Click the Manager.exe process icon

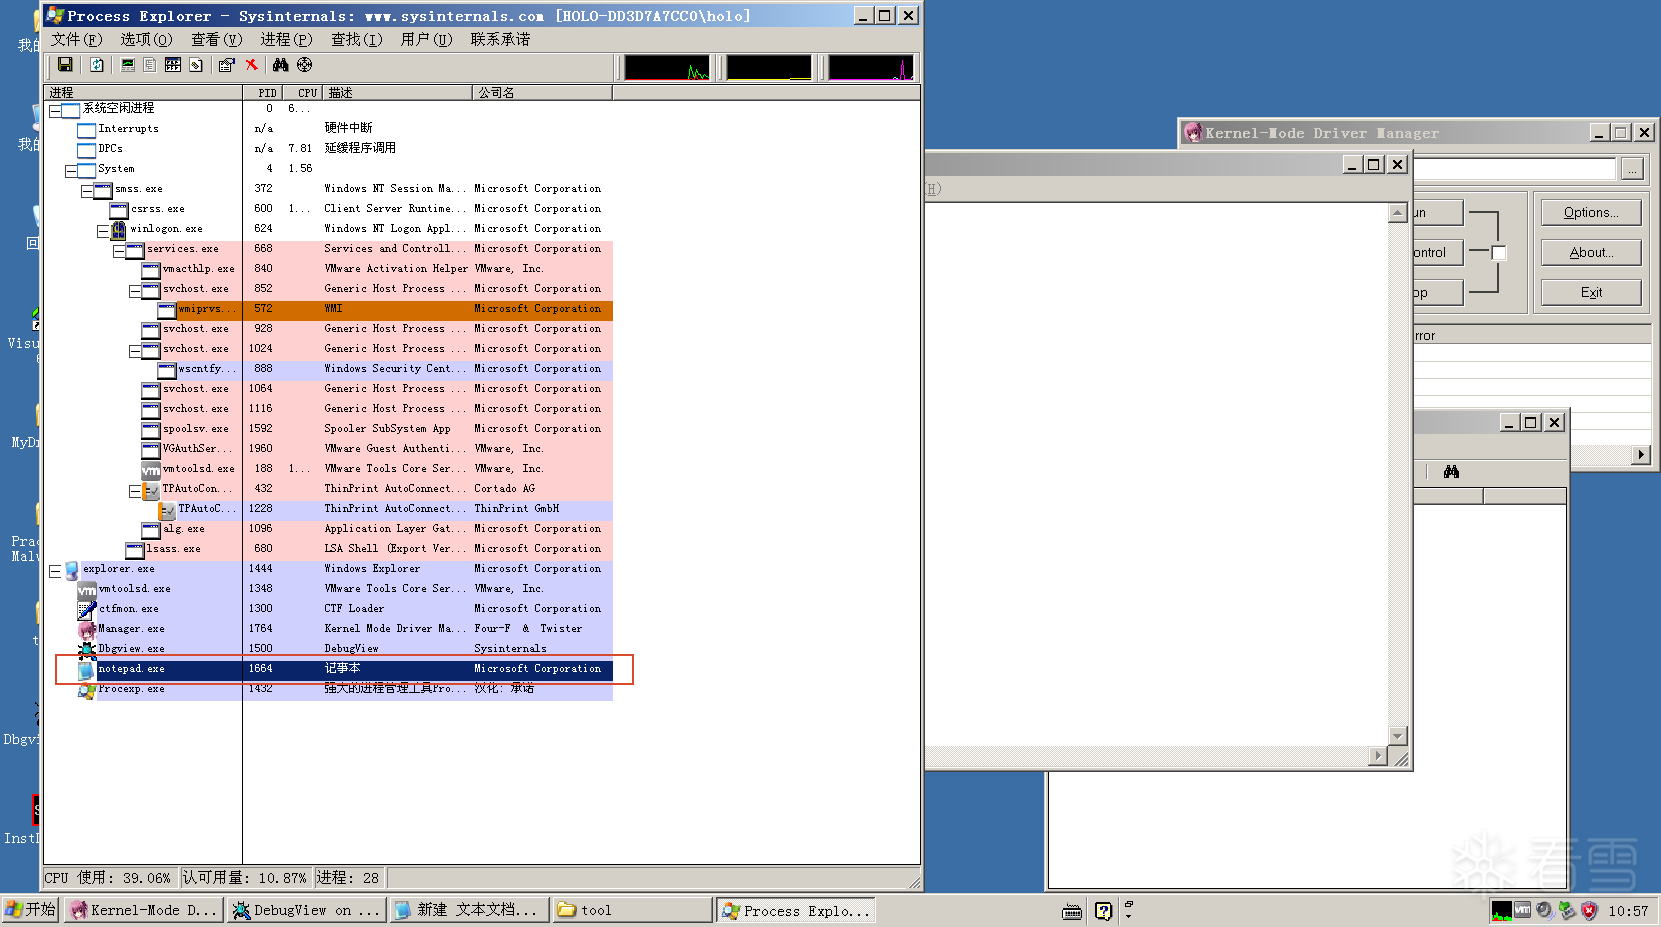86,629
